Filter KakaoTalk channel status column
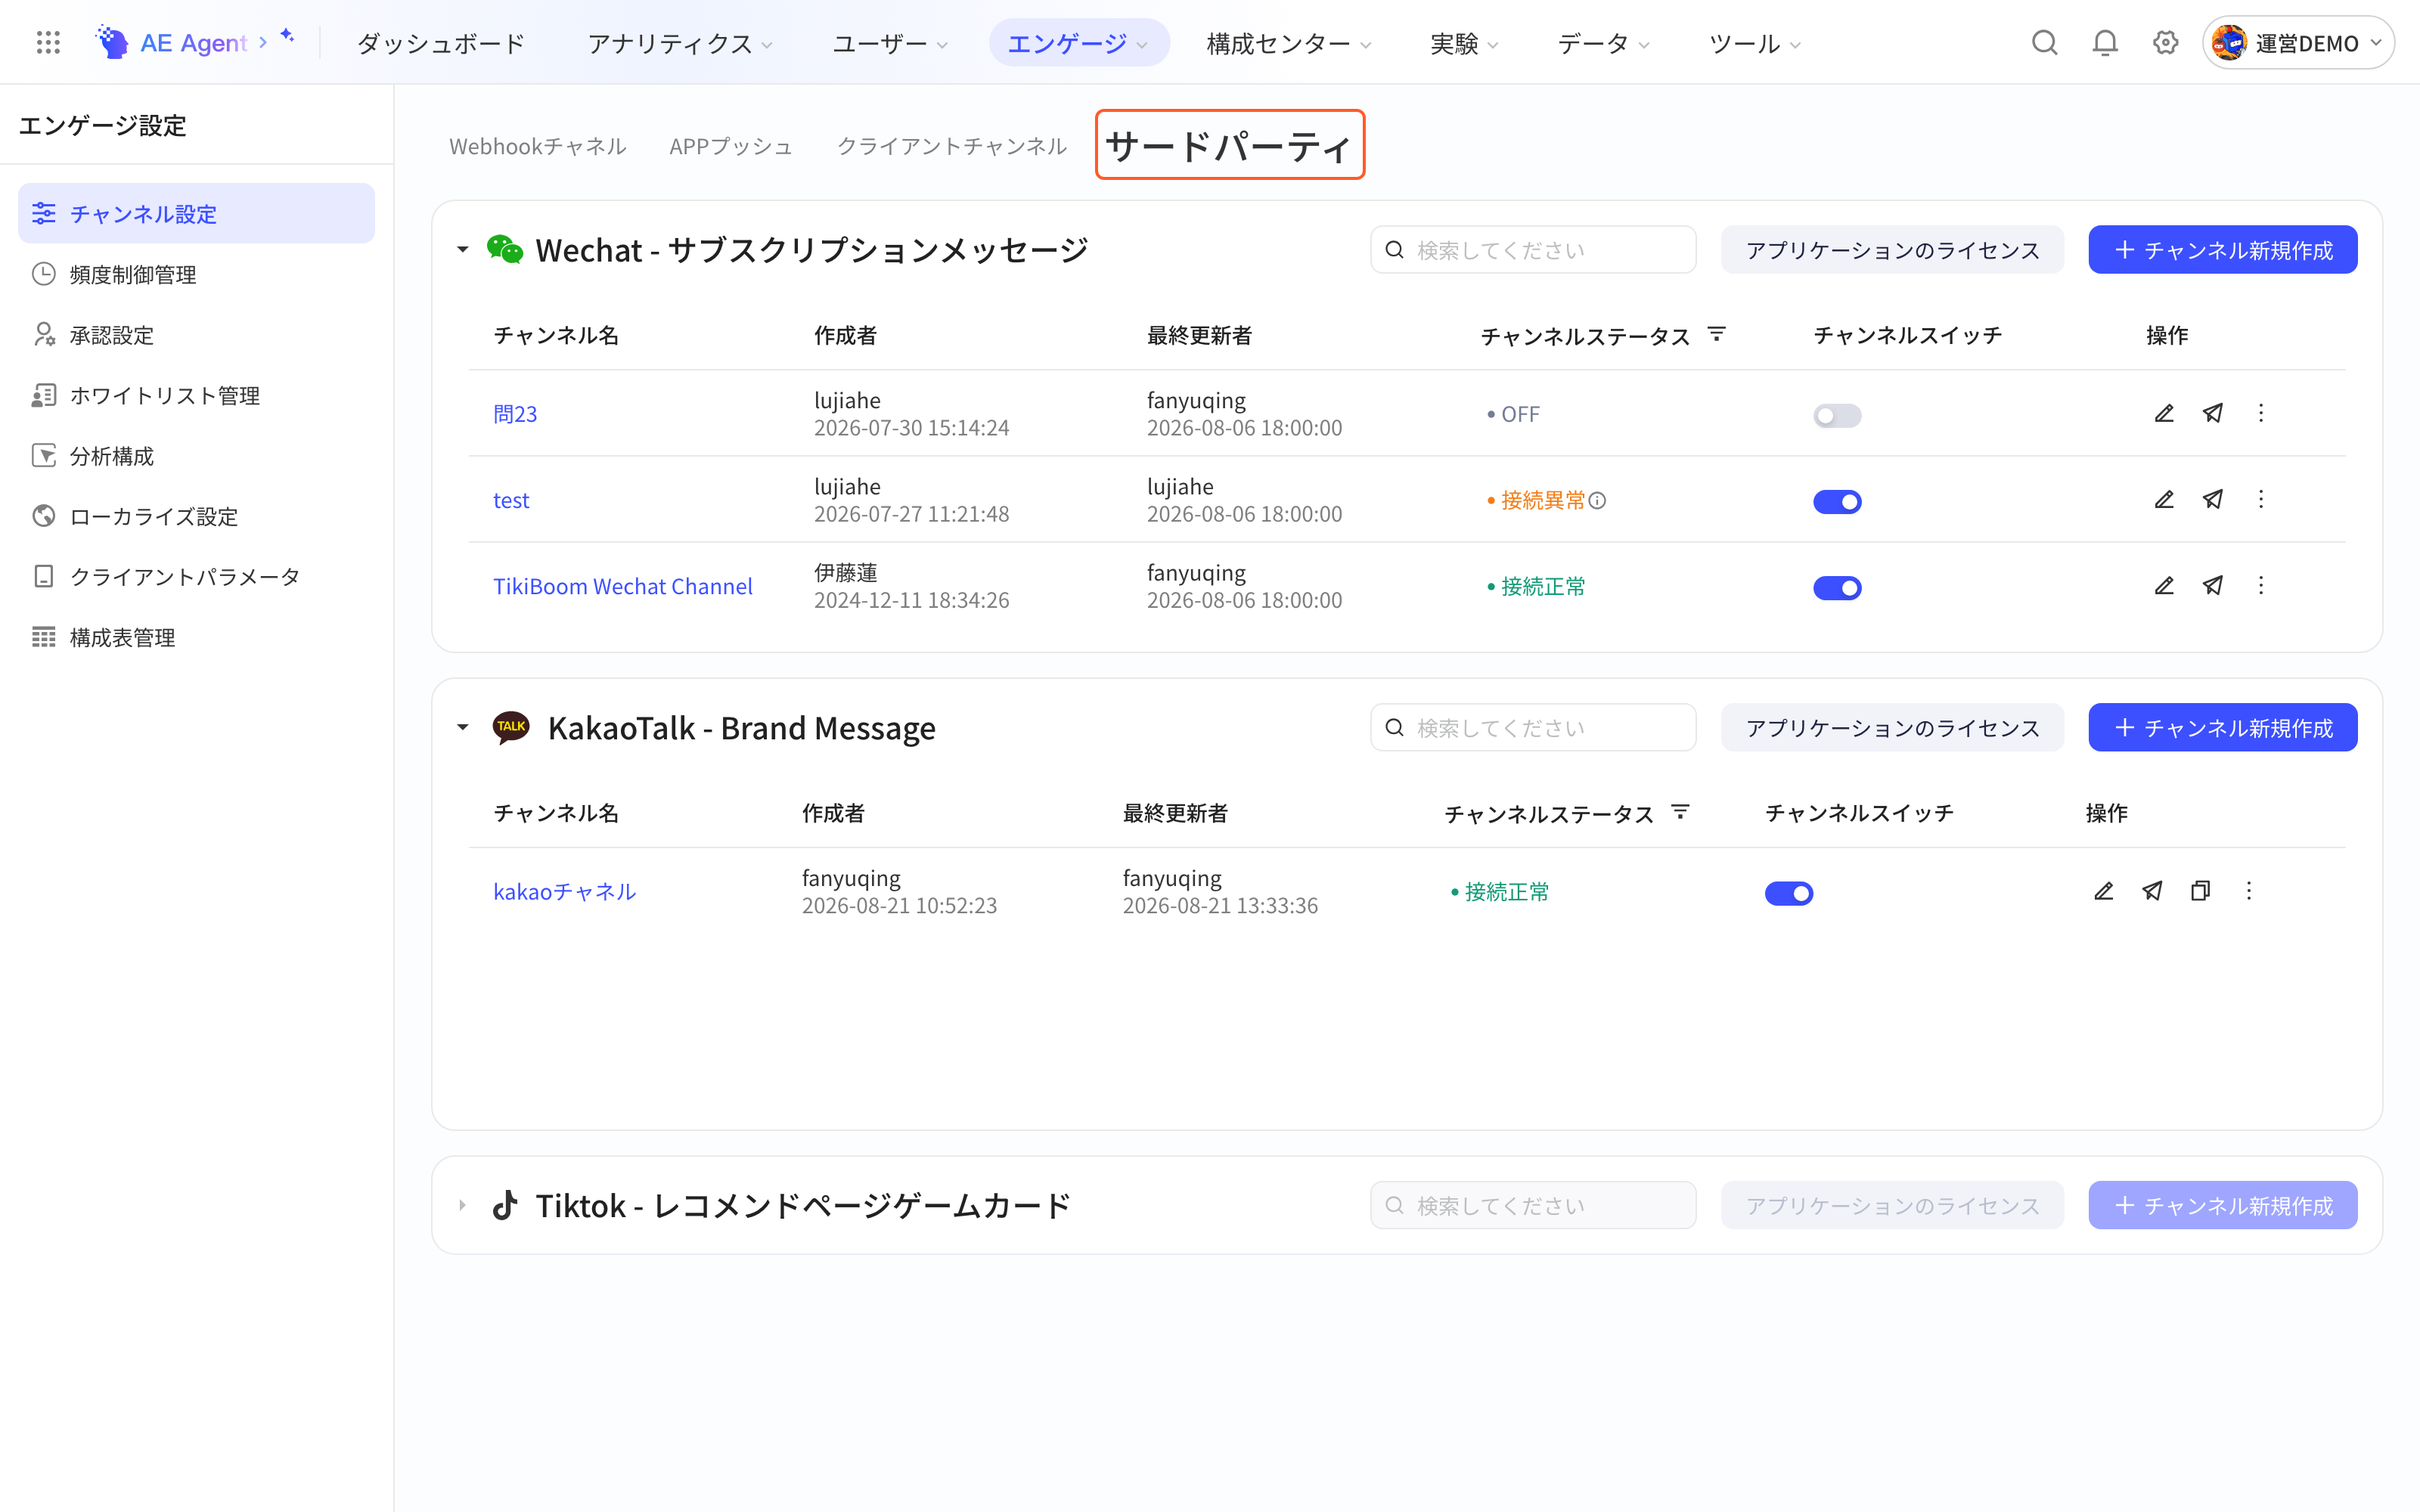 click(x=1681, y=812)
